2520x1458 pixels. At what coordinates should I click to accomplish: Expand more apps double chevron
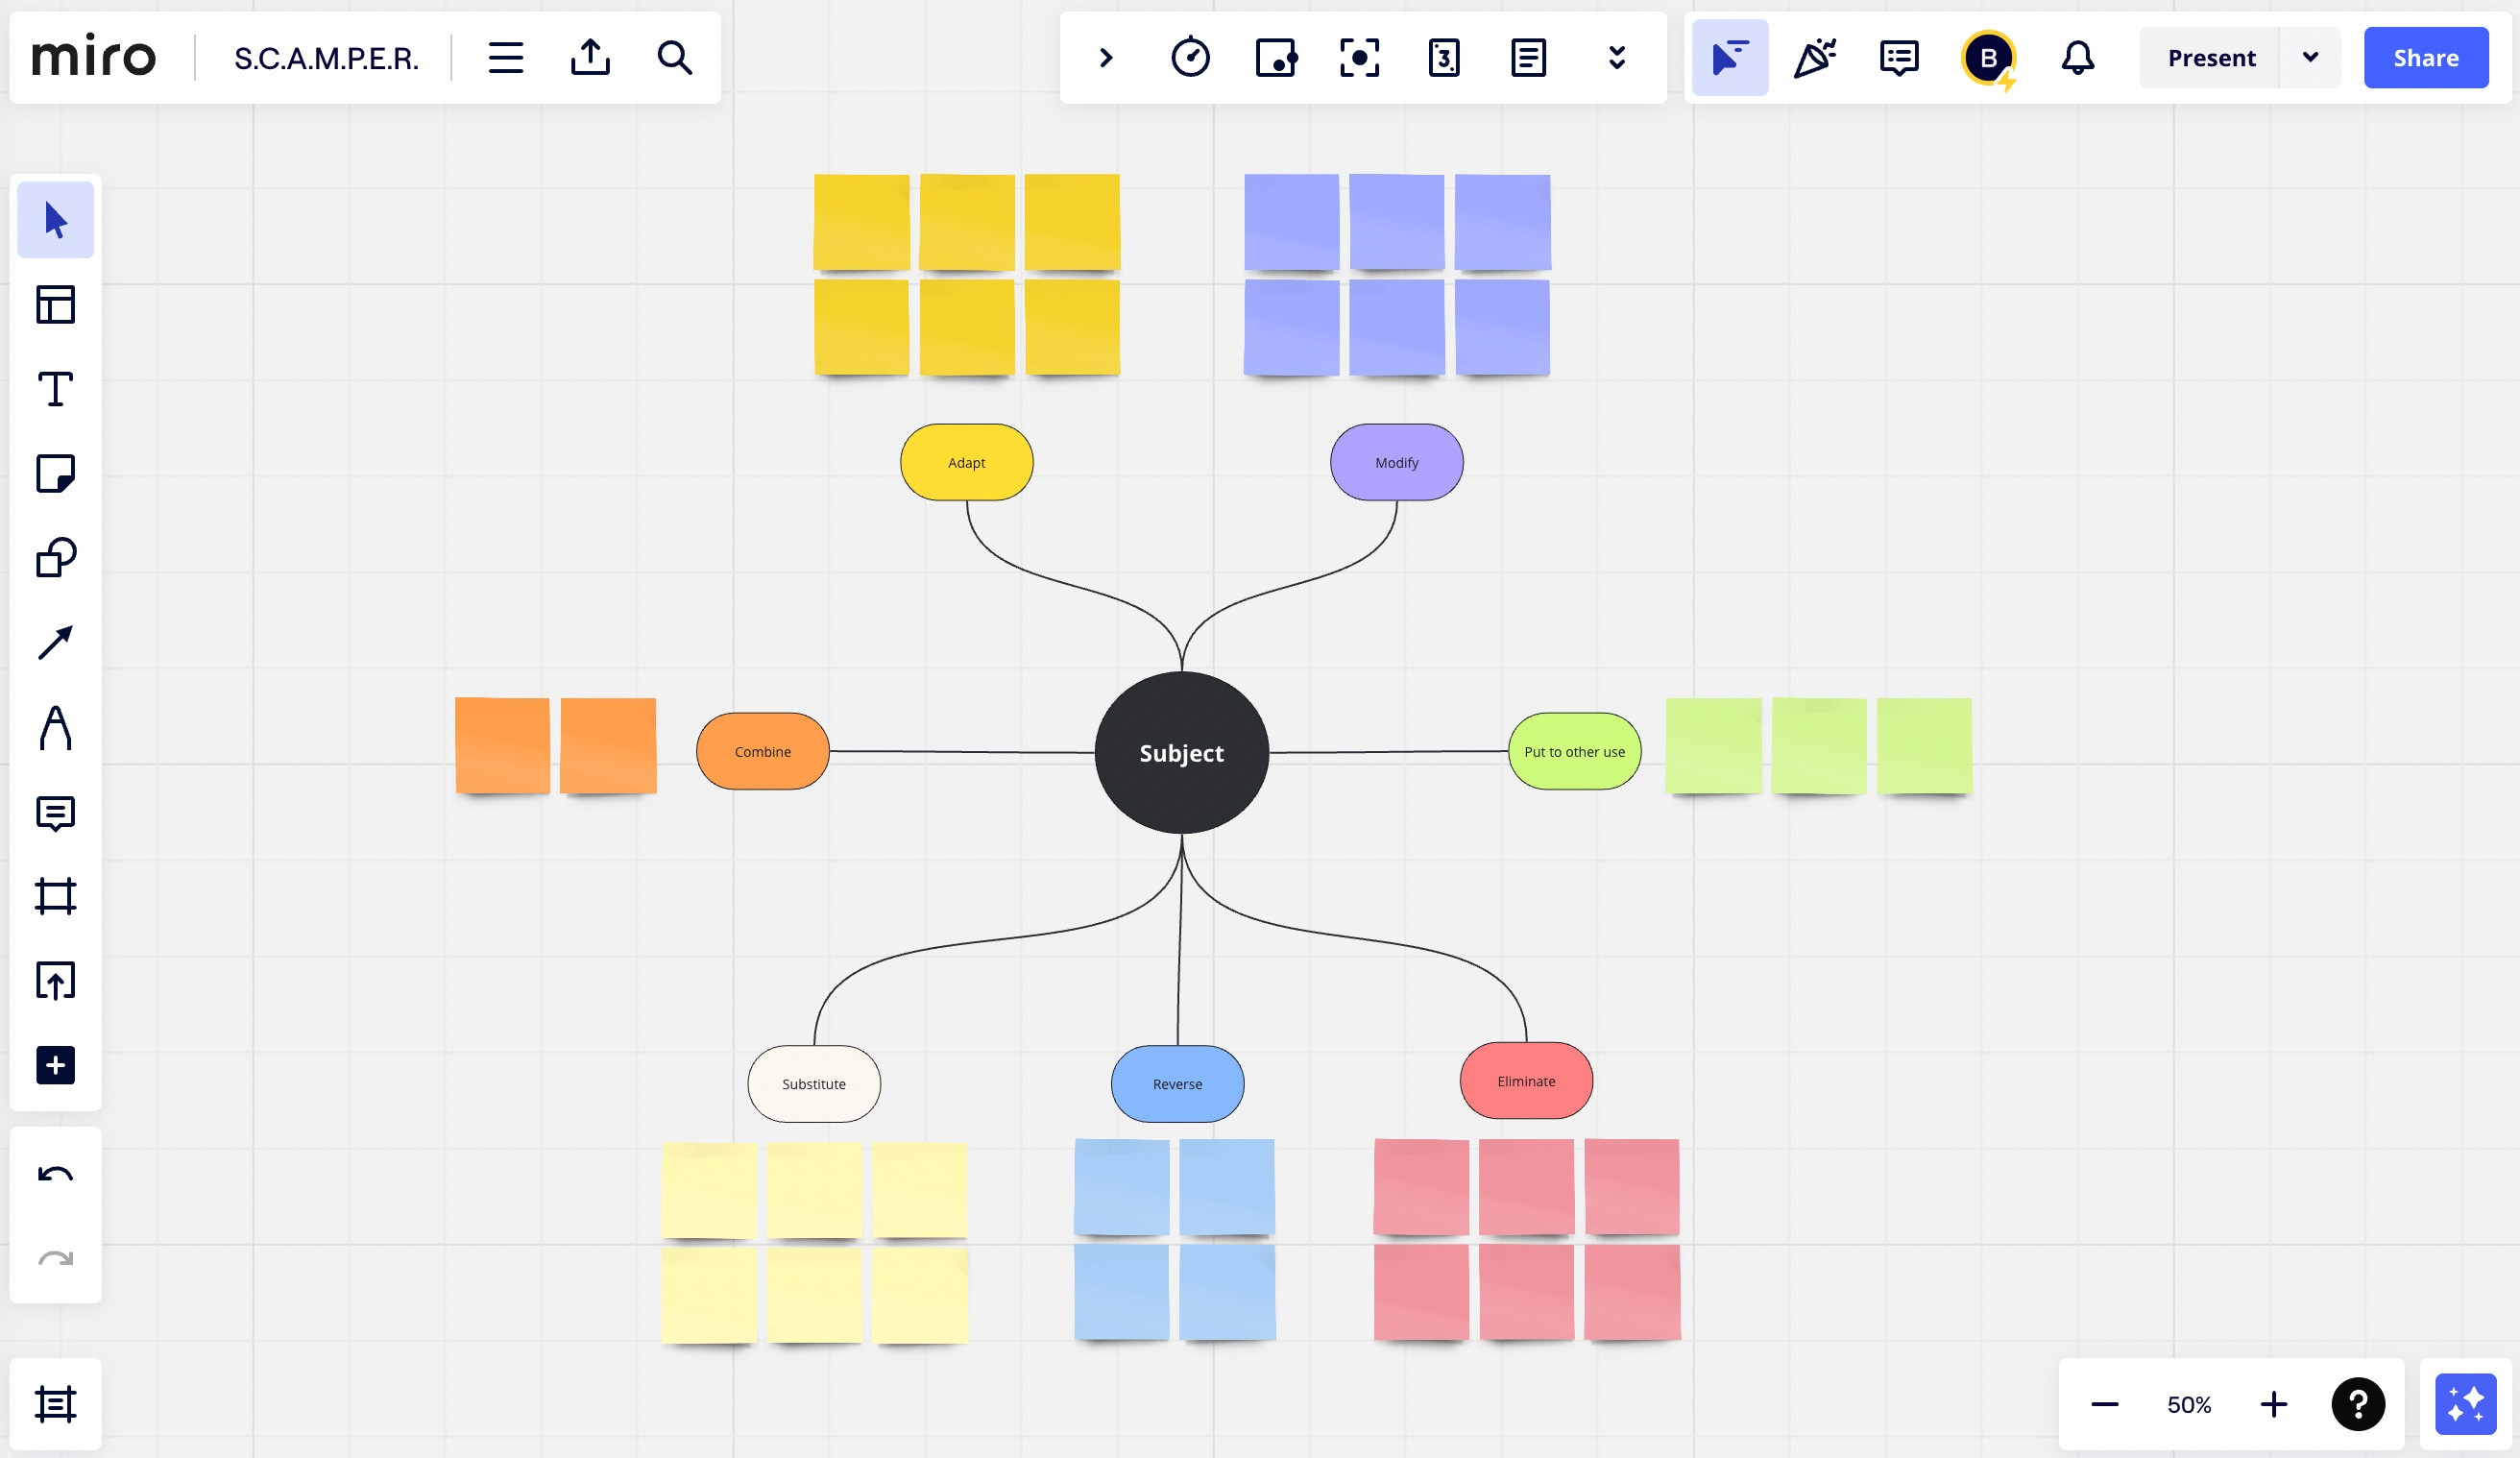click(x=1616, y=58)
